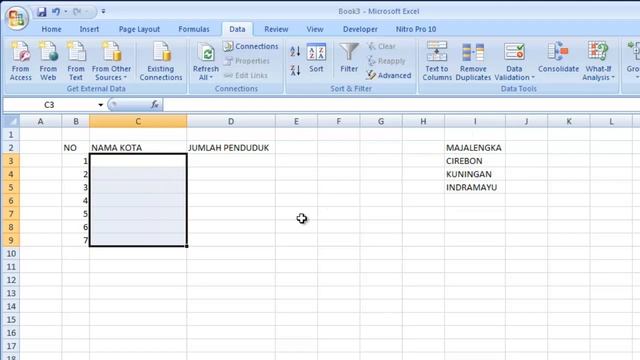Select the CIREBON cell
The width and height of the screenshot is (640, 360).
475,161
